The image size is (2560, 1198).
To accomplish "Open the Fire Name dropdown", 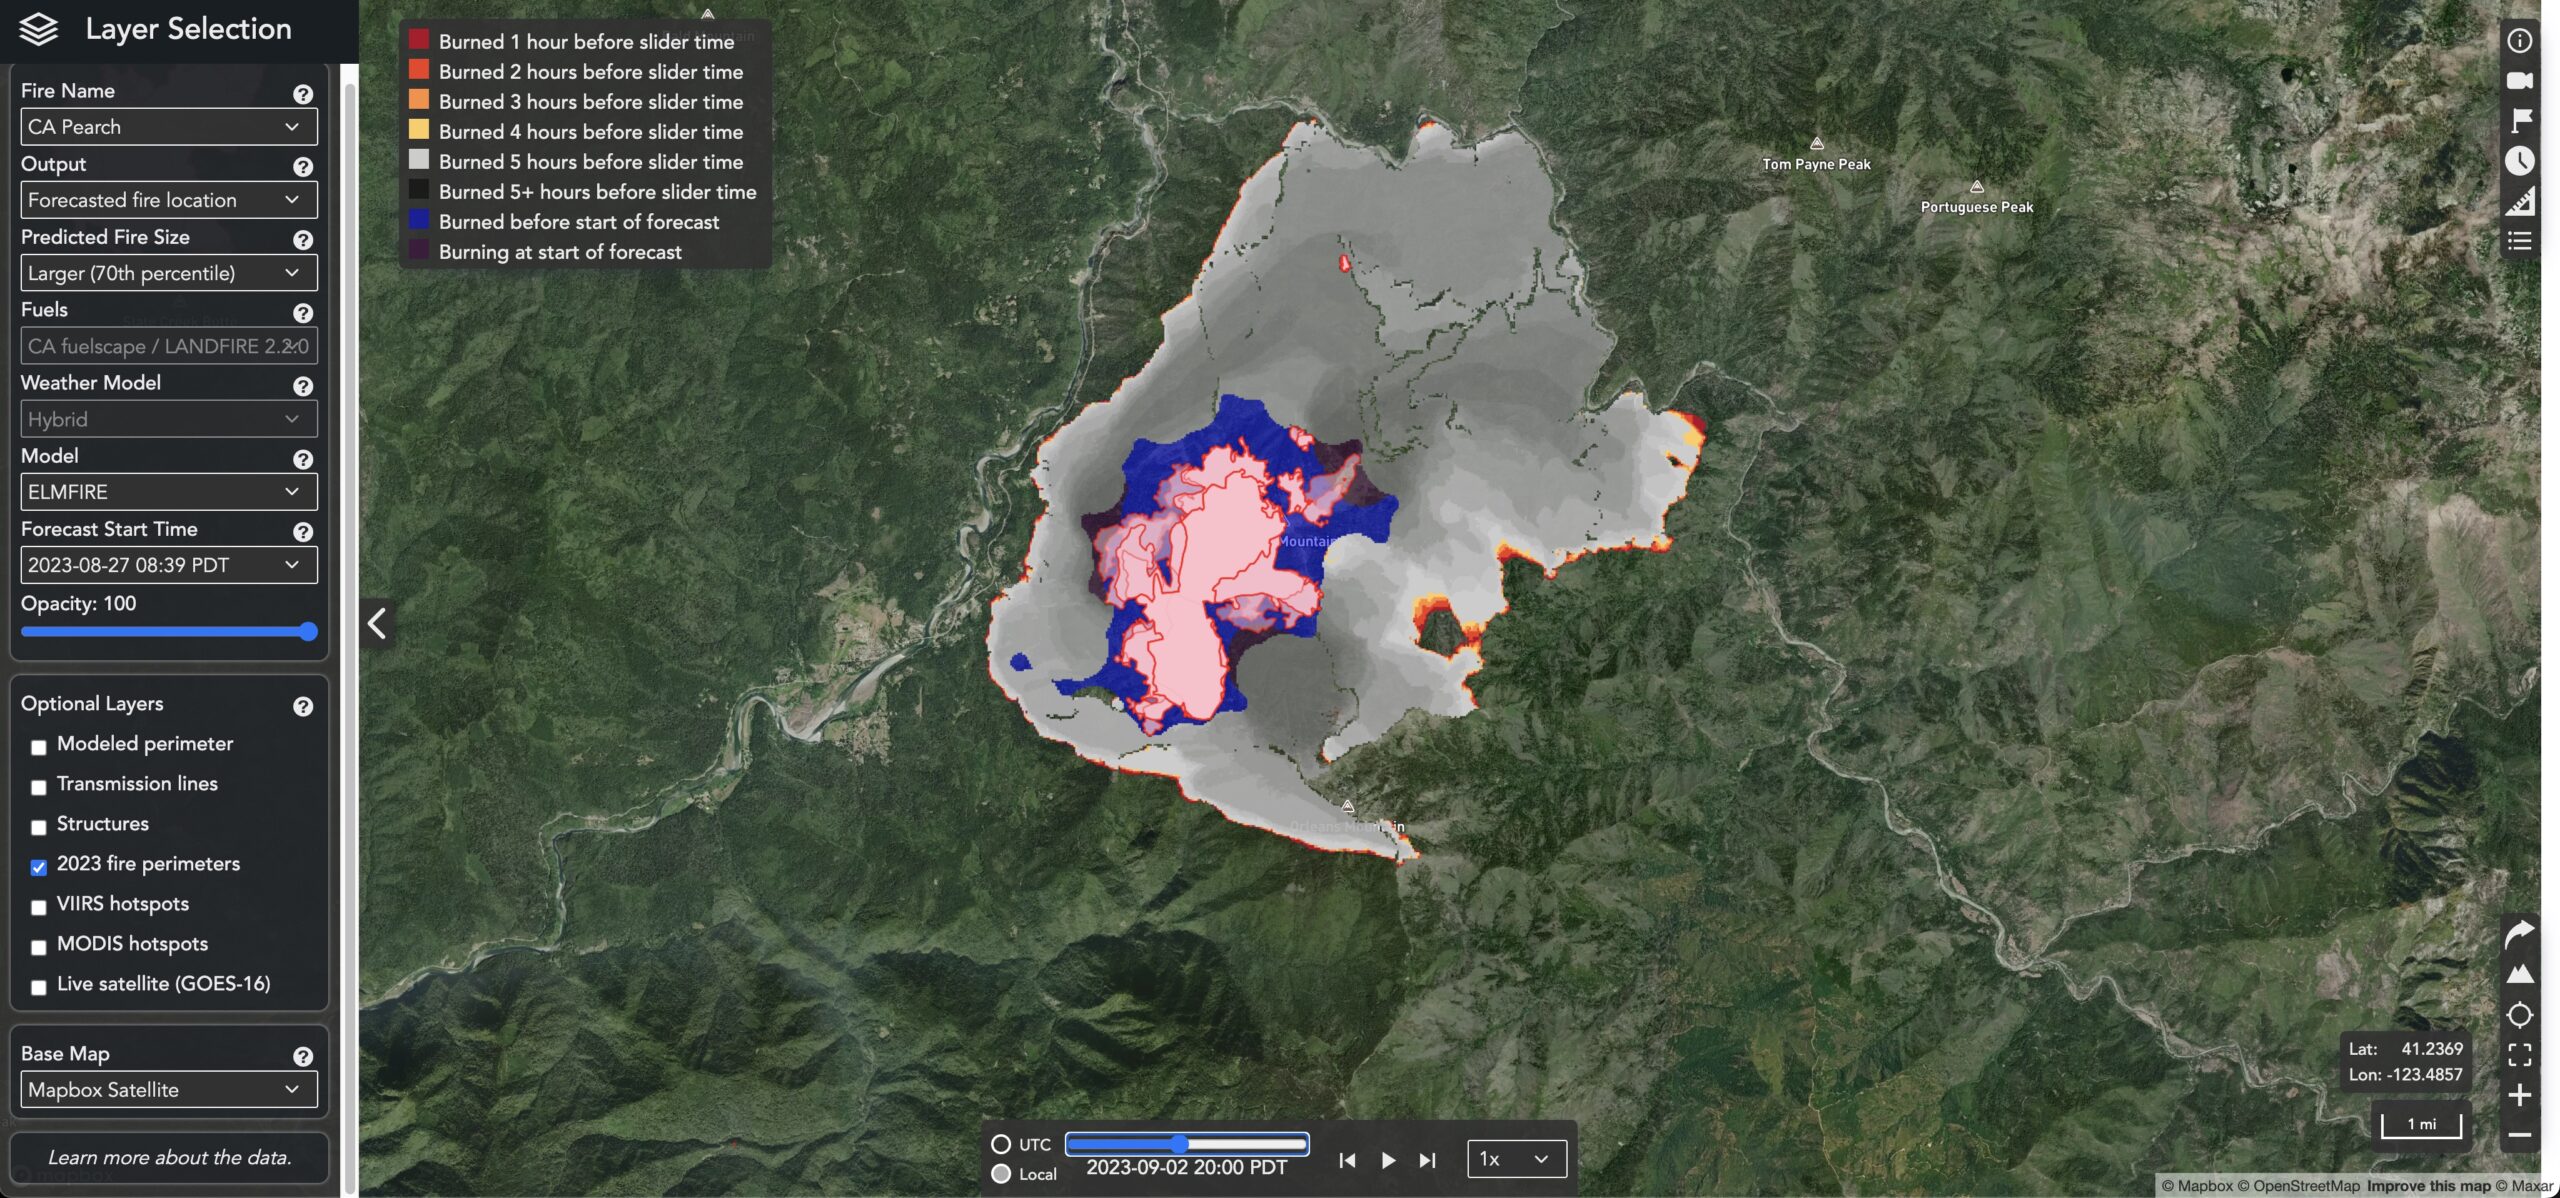I will 168,126.
